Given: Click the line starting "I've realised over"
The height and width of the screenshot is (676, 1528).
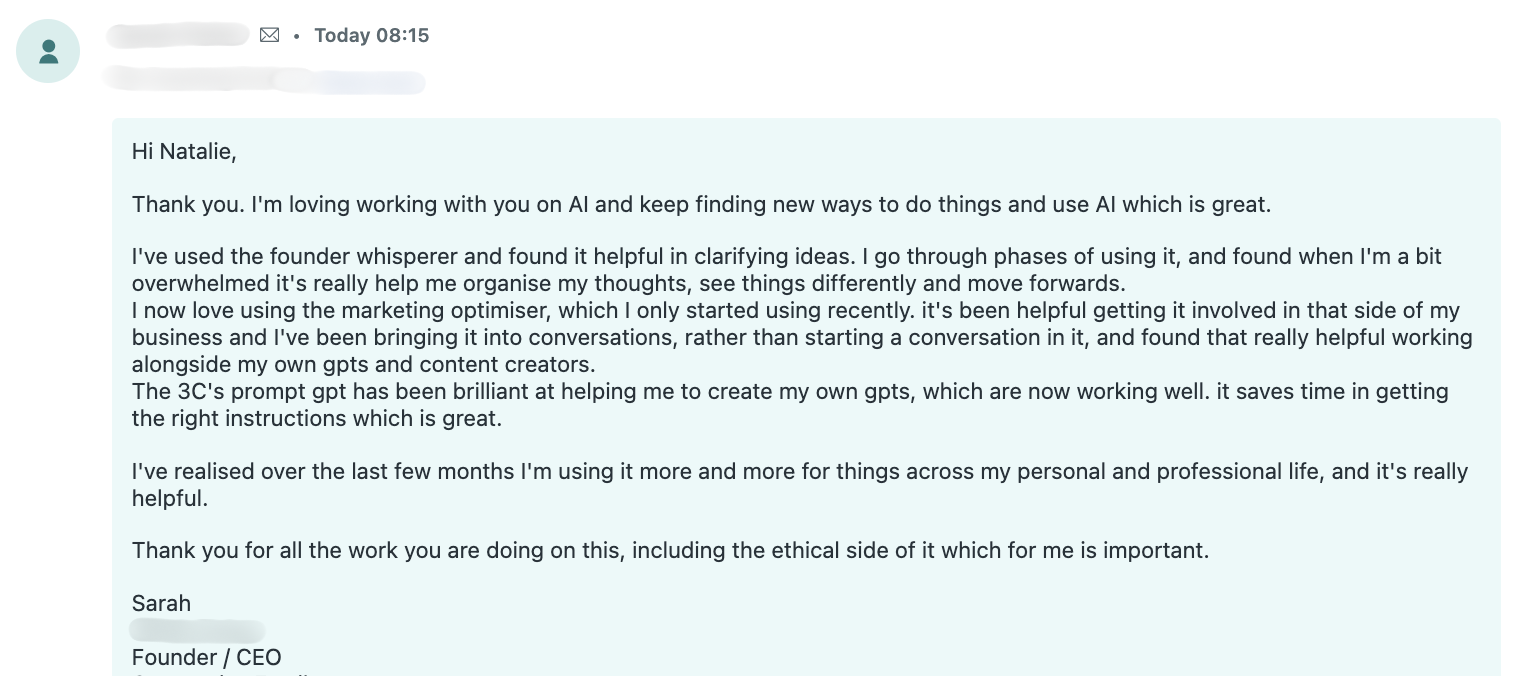Looking at the screenshot, I should click(798, 471).
